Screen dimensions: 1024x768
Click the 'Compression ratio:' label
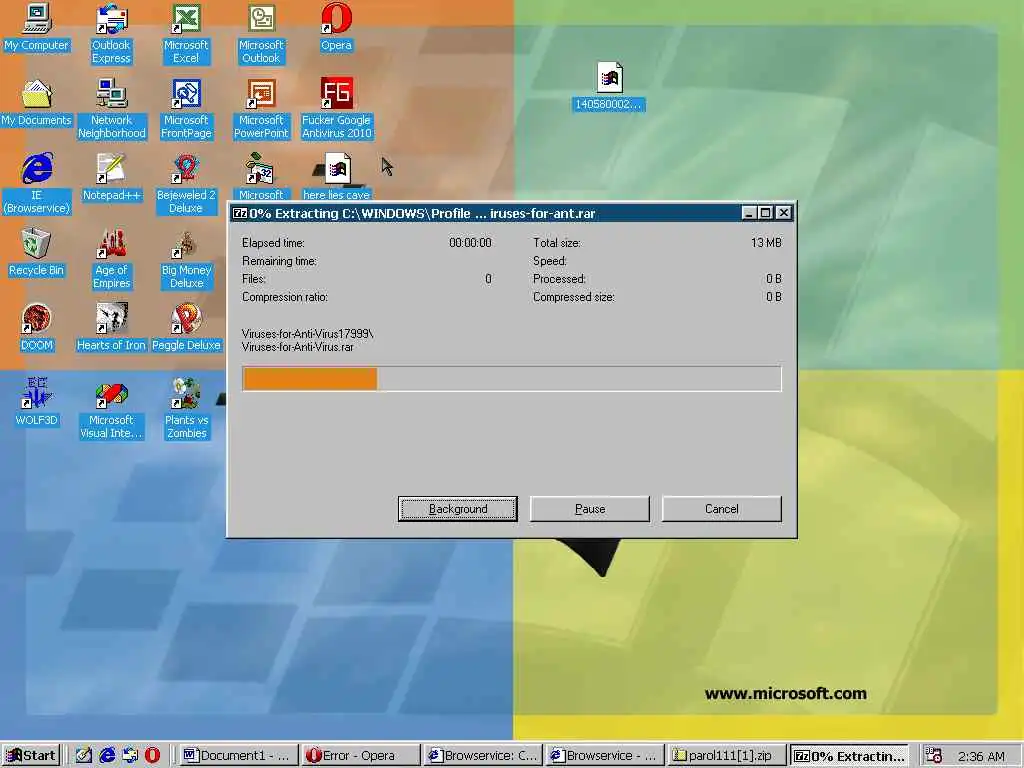pyautogui.click(x=285, y=296)
